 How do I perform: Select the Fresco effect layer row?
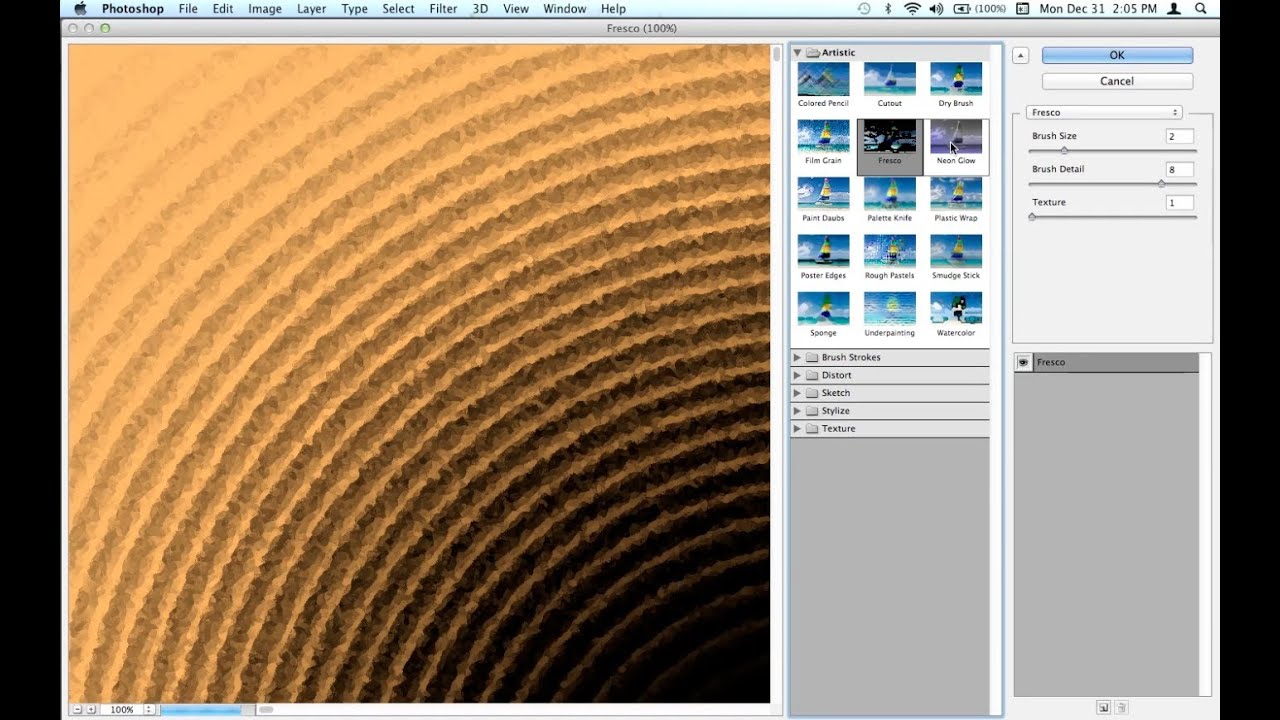click(x=1106, y=362)
